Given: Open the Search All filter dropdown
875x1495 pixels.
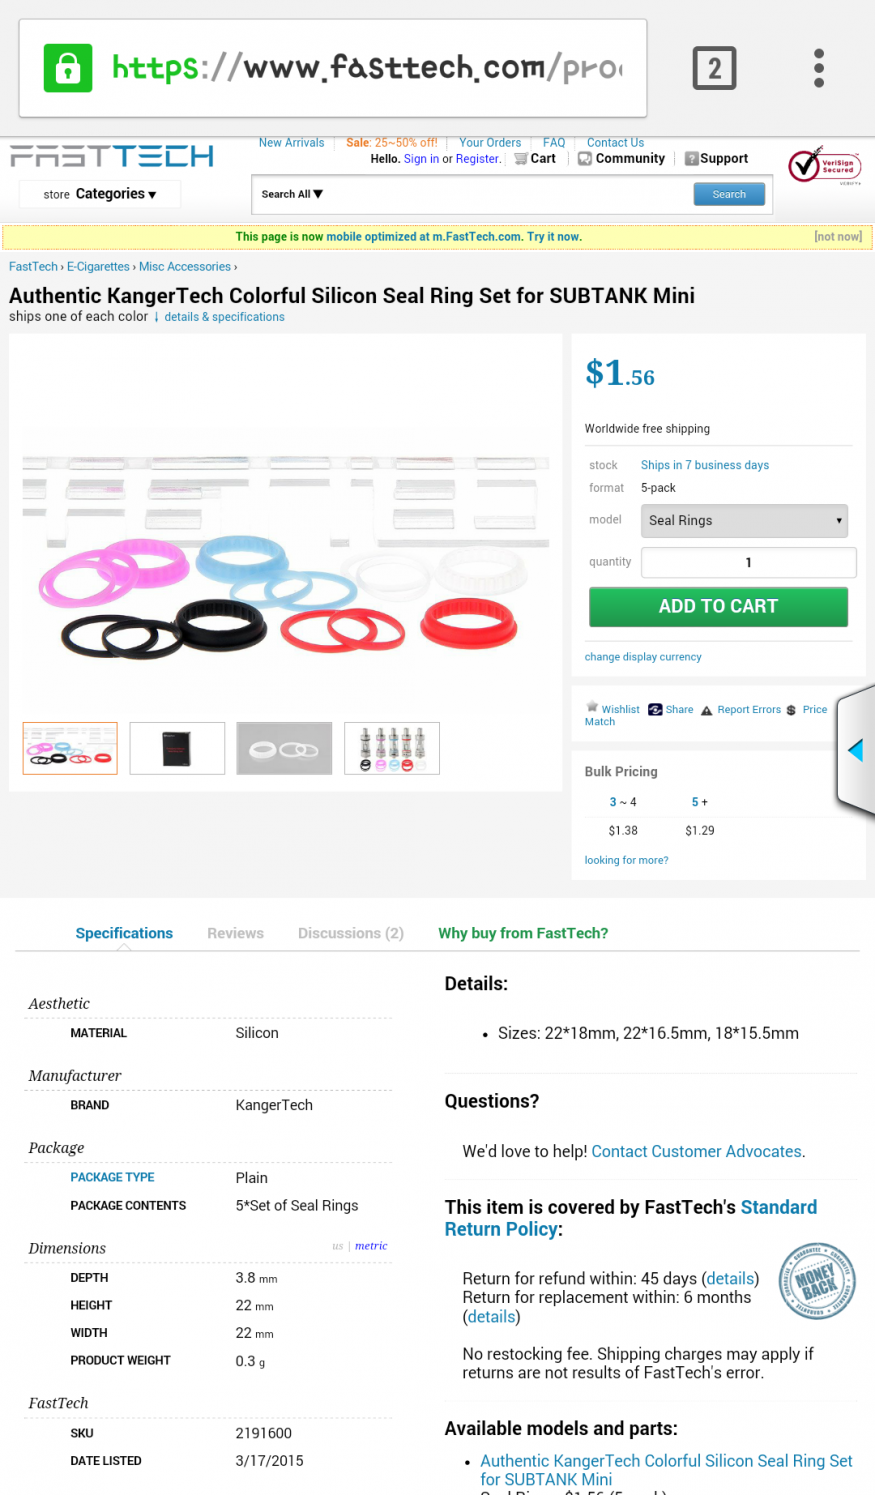Looking at the screenshot, I should (292, 194).
